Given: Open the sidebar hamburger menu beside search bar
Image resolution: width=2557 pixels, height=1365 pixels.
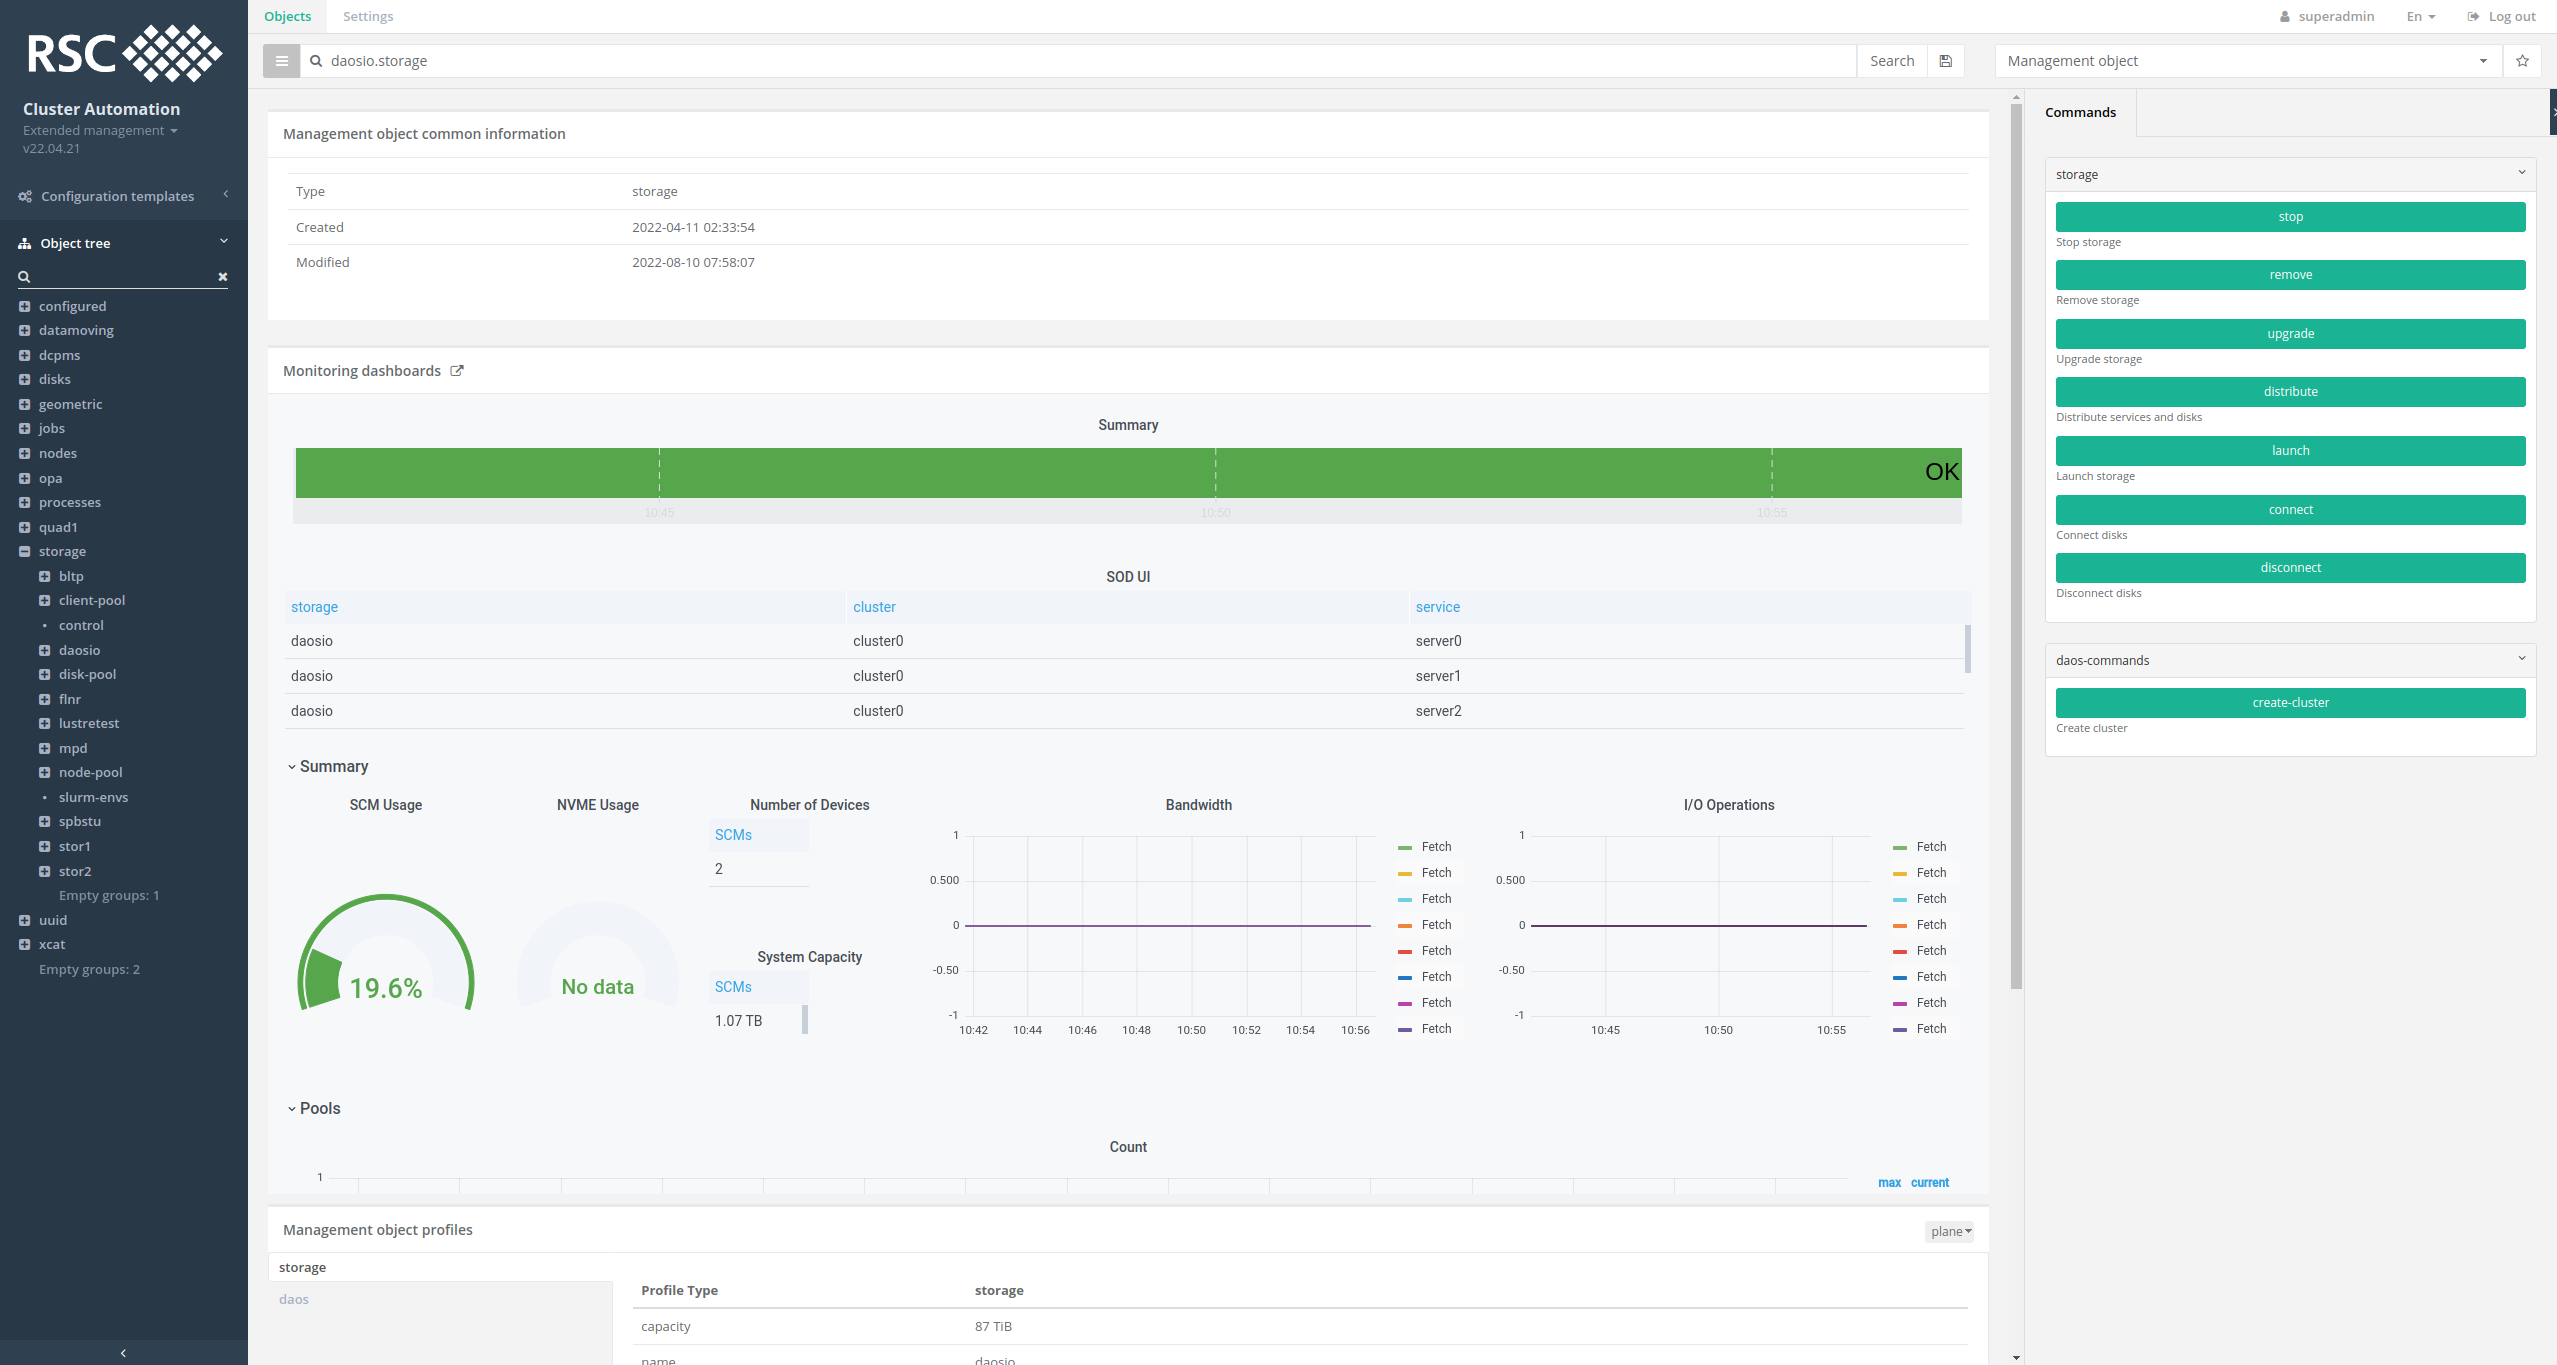Looking at the screenshot, I should [281, 60].
